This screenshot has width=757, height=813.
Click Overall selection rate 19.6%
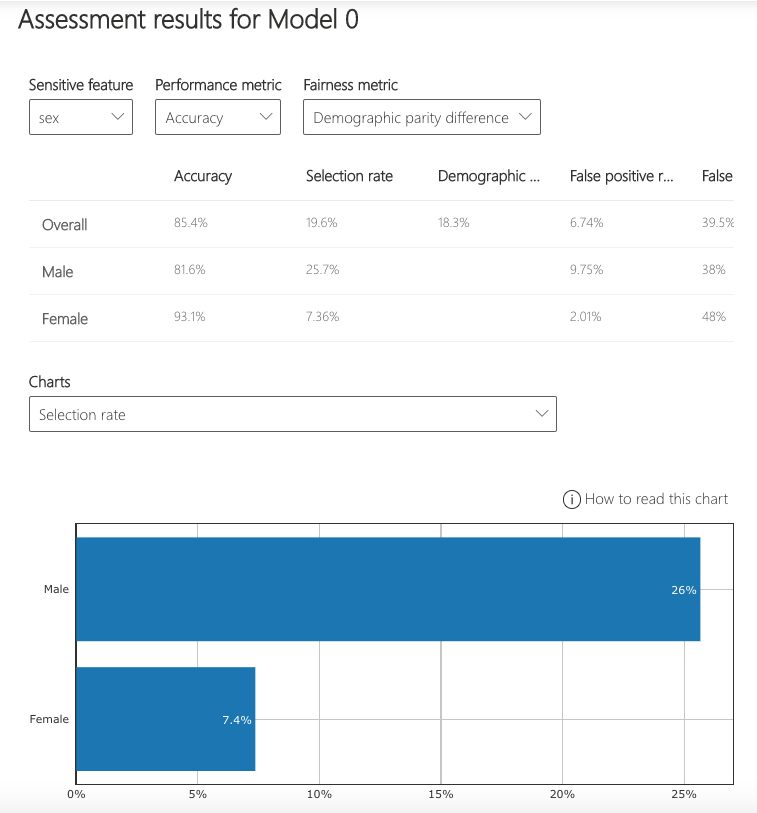321,222
